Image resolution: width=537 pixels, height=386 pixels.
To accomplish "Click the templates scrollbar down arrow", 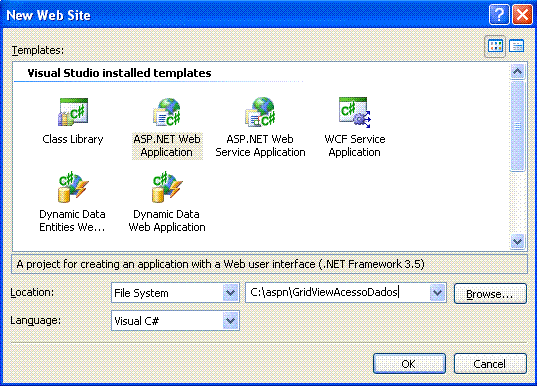I will click(517, 241).
